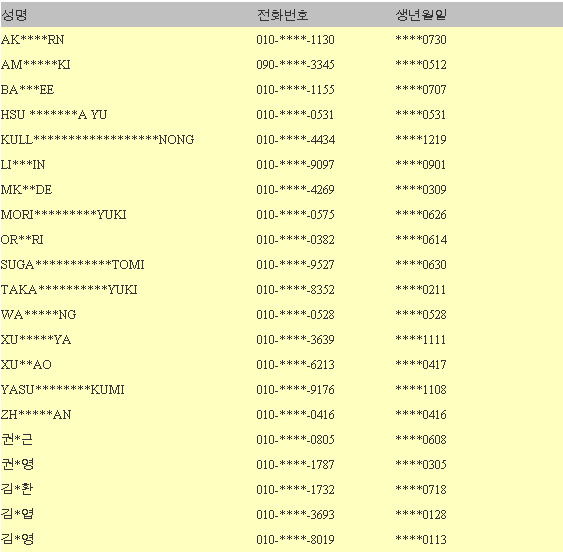Select the YASU********KUMI name
This screenshot has height=552, width=563.
(62, 390)
